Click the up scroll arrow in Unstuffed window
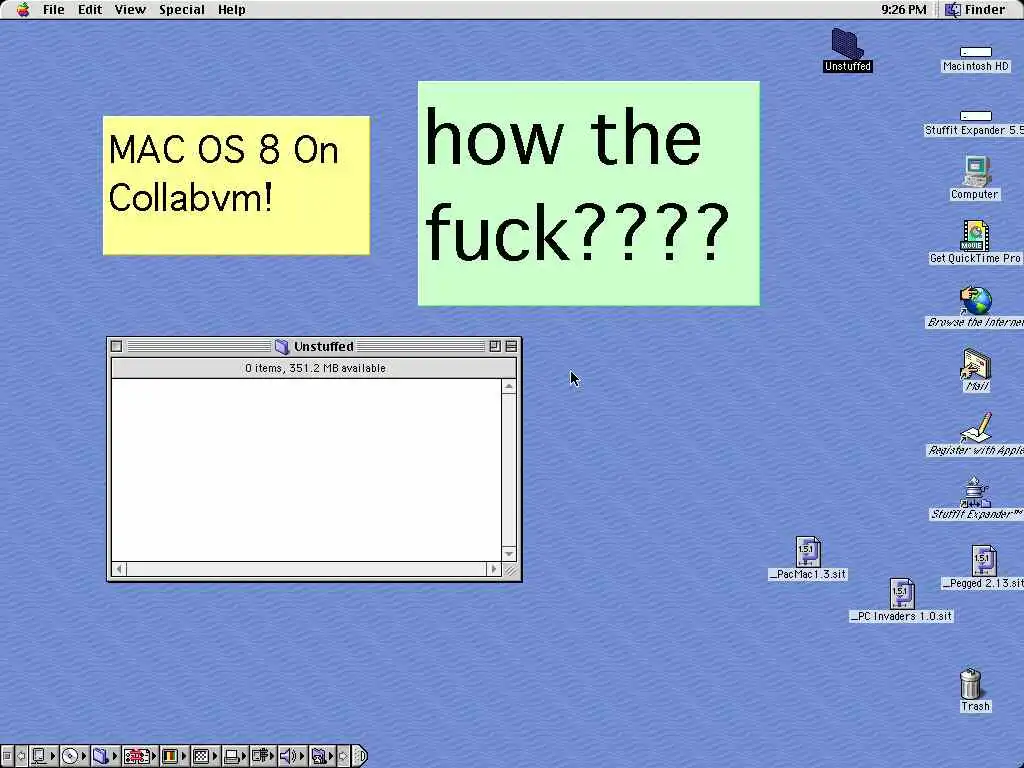Viewport: 1024px width, 768px height. click(x=509, y=387)
